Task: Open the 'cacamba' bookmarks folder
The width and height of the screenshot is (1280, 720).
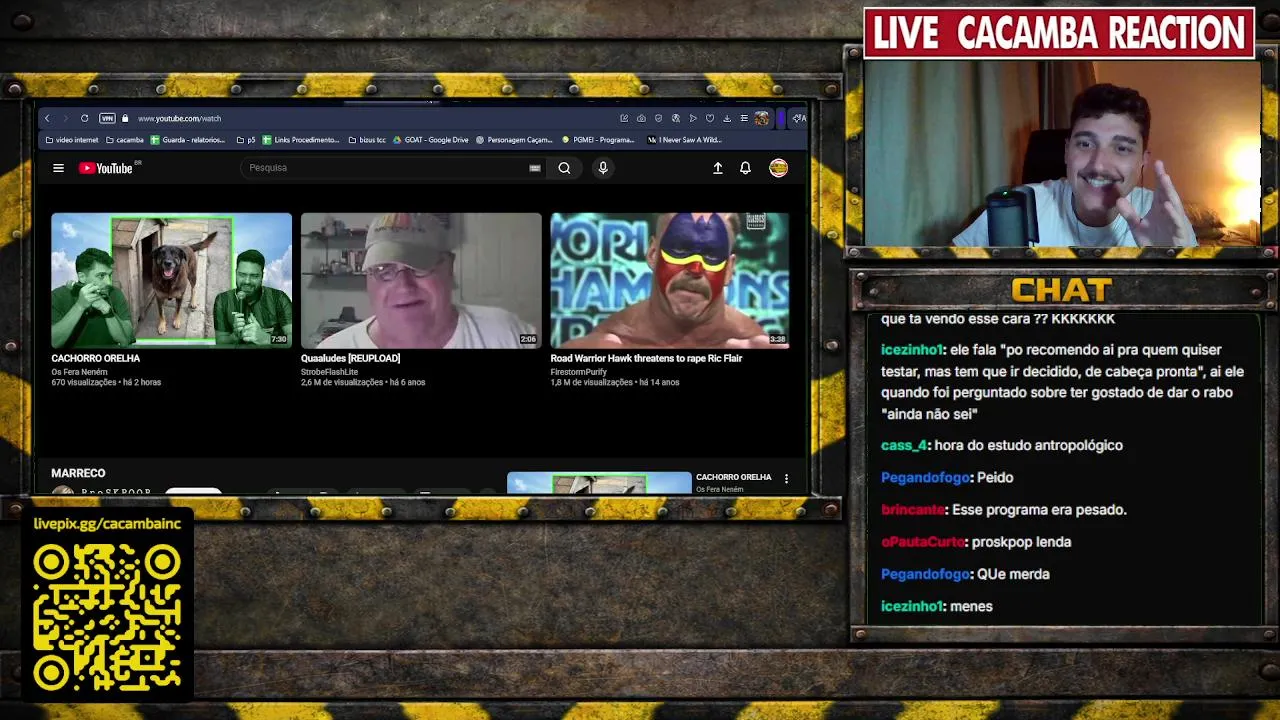Action: tap(125, 140)
